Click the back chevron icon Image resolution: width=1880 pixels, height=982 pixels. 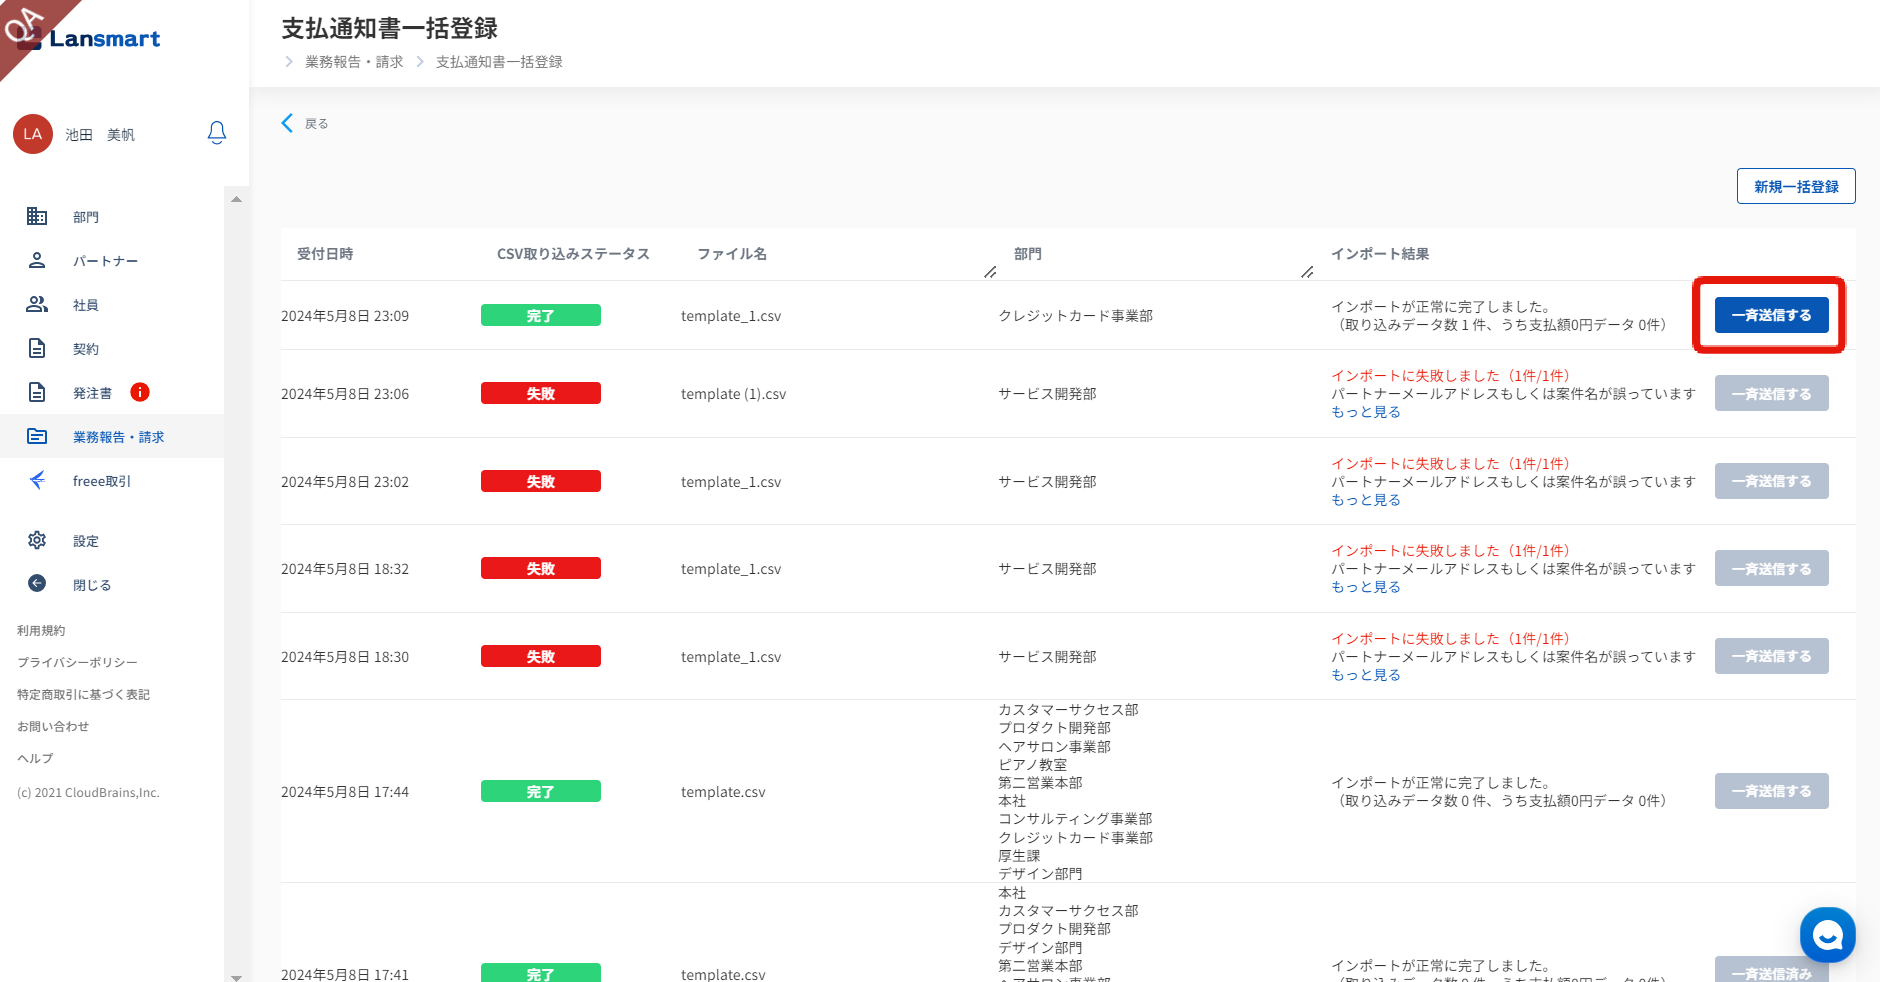(287, 123)
